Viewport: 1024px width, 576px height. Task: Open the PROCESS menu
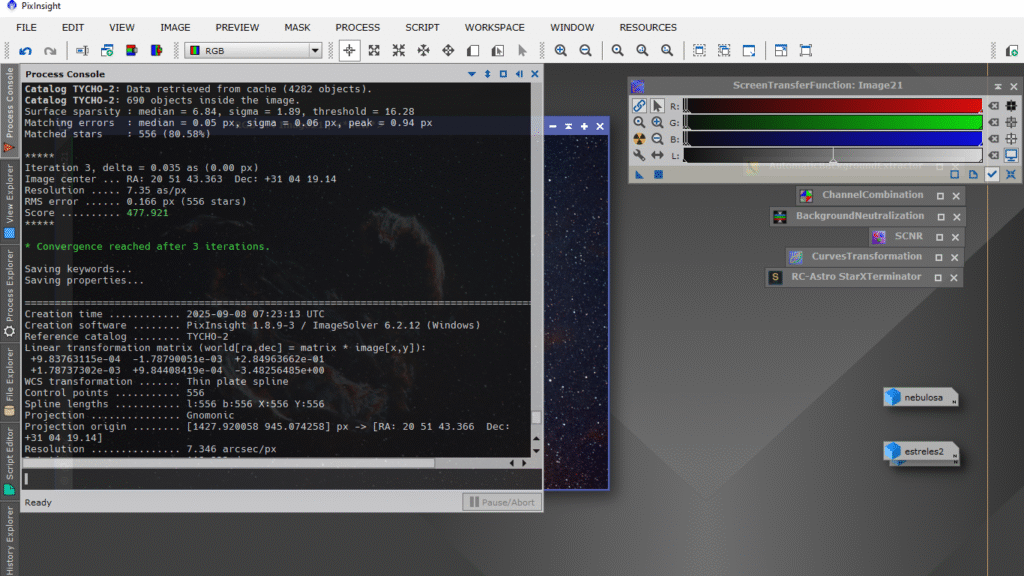click(x=357, y=27)
